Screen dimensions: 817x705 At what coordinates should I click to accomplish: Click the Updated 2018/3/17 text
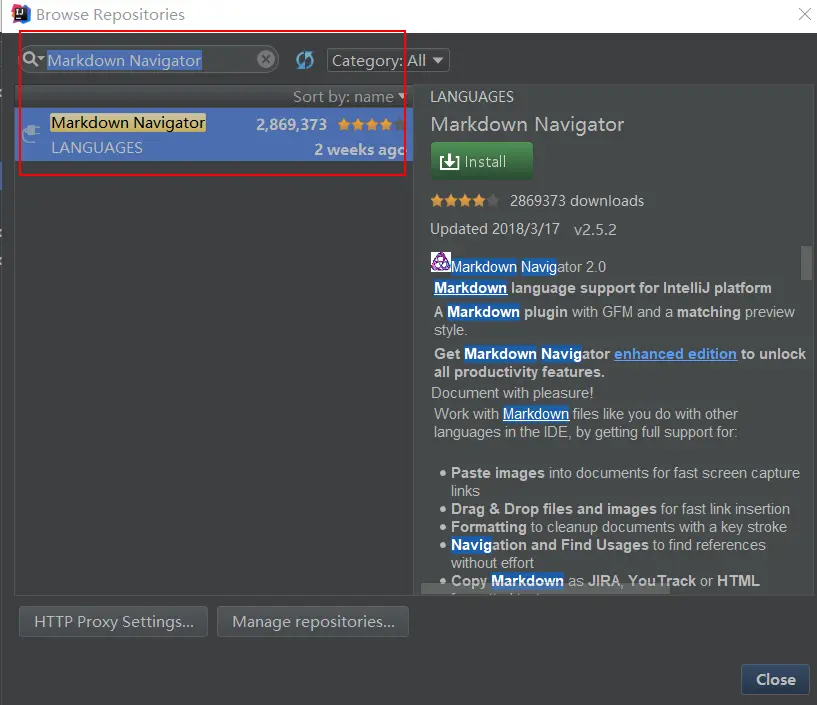[495, 229]
